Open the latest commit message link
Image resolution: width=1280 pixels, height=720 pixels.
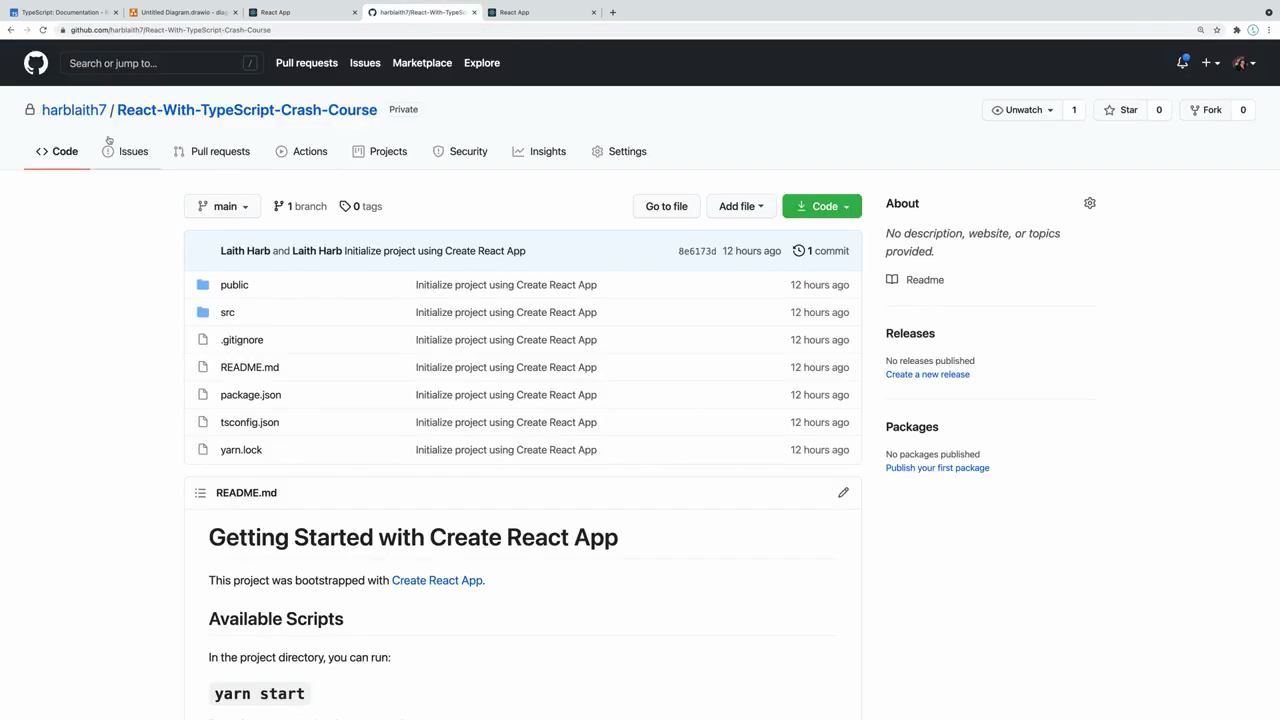[x=435, y=251]
